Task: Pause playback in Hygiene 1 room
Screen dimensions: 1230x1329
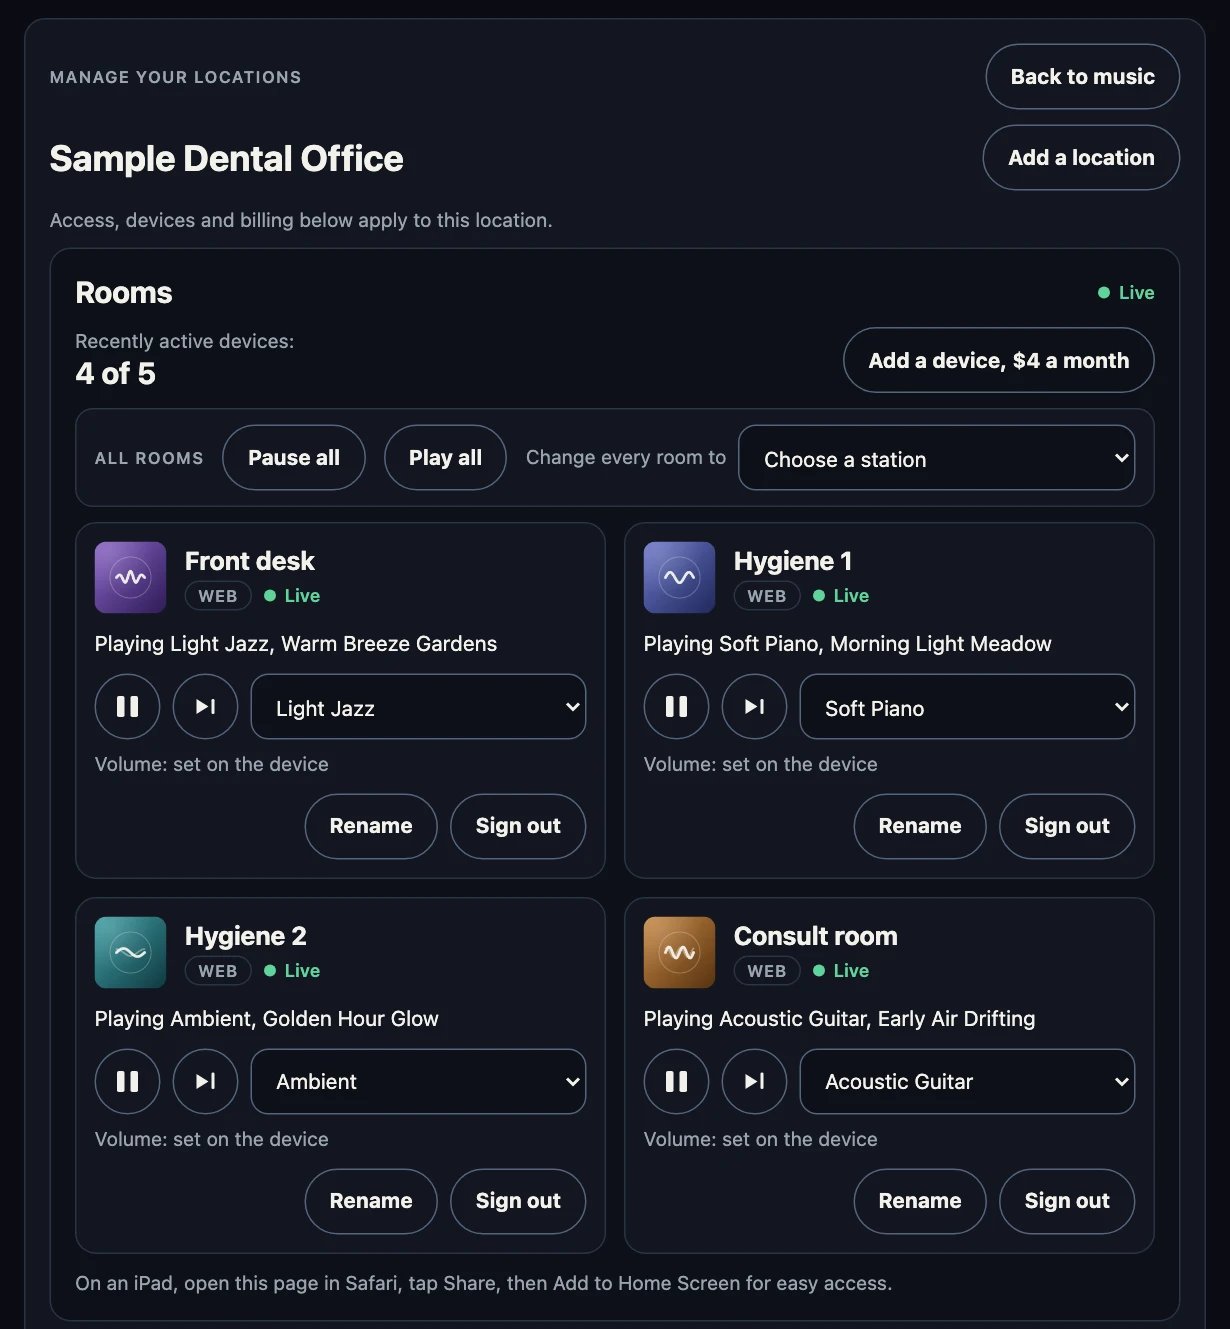Action: click(676, 707)
